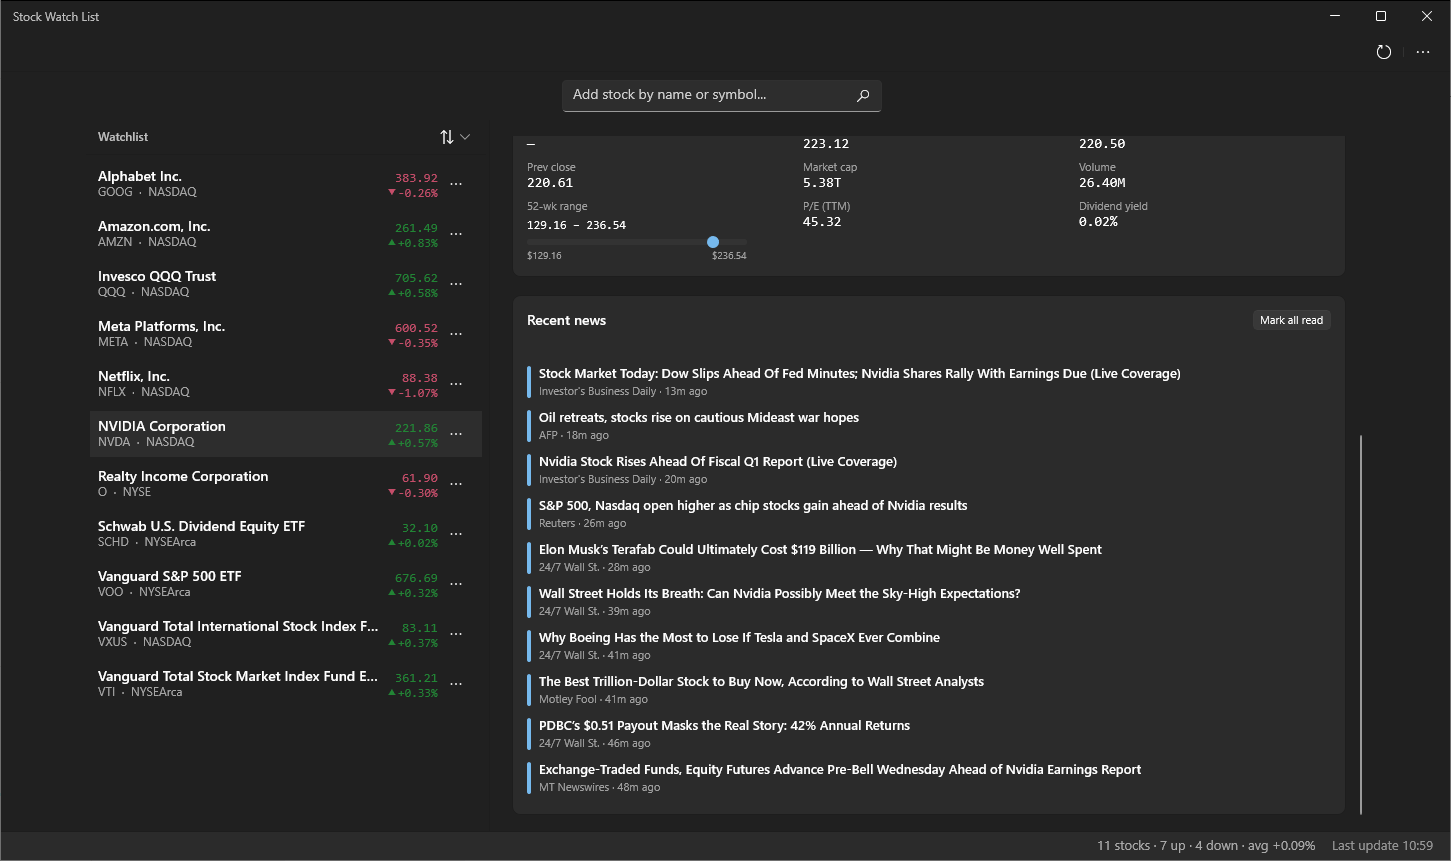Click the Market cap value 5.38T

[822, 183]
